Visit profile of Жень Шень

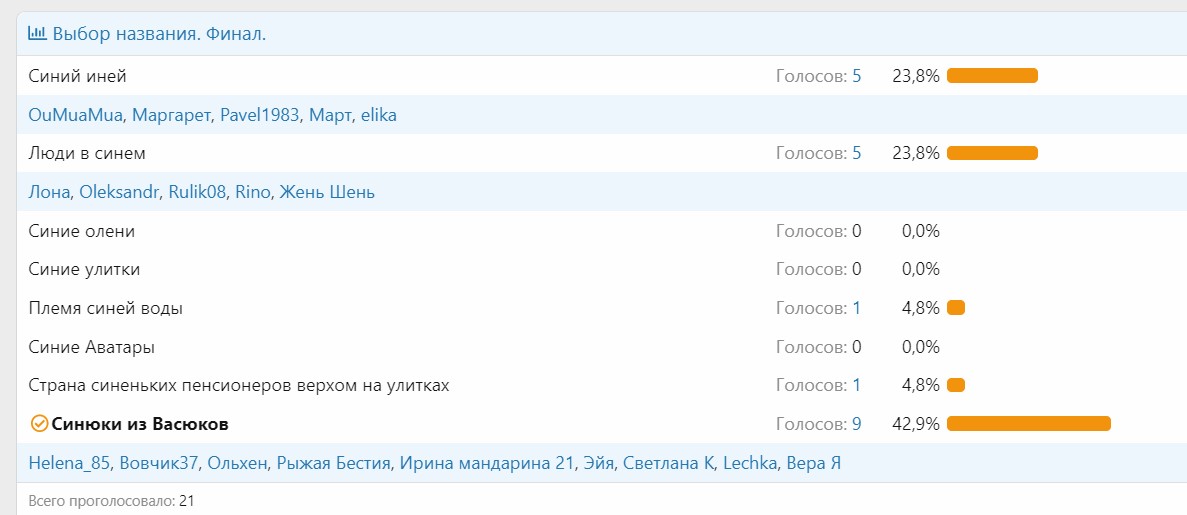(x=327, y=192)
